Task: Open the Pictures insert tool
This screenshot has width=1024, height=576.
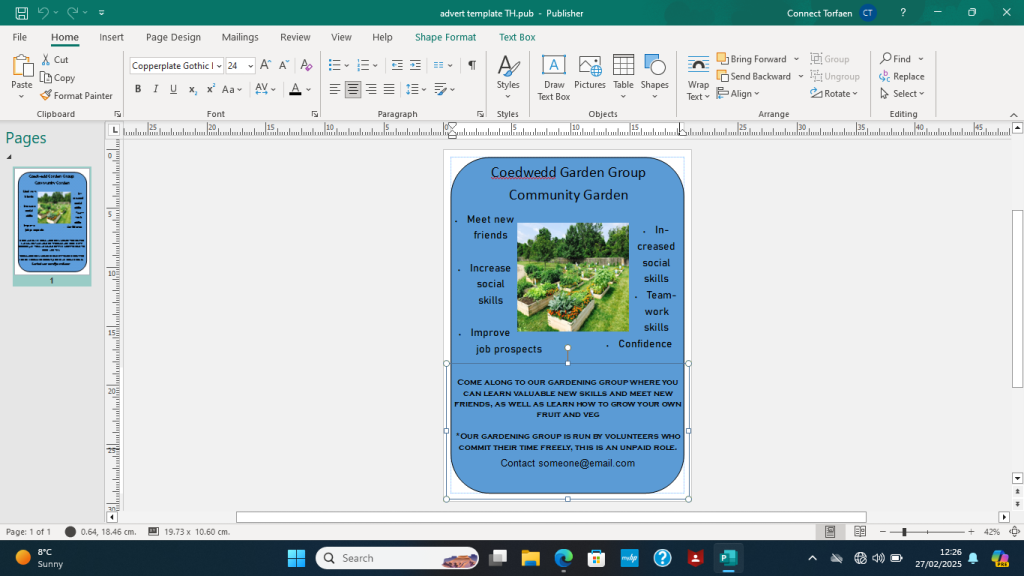Action: [x=589, y=77]
